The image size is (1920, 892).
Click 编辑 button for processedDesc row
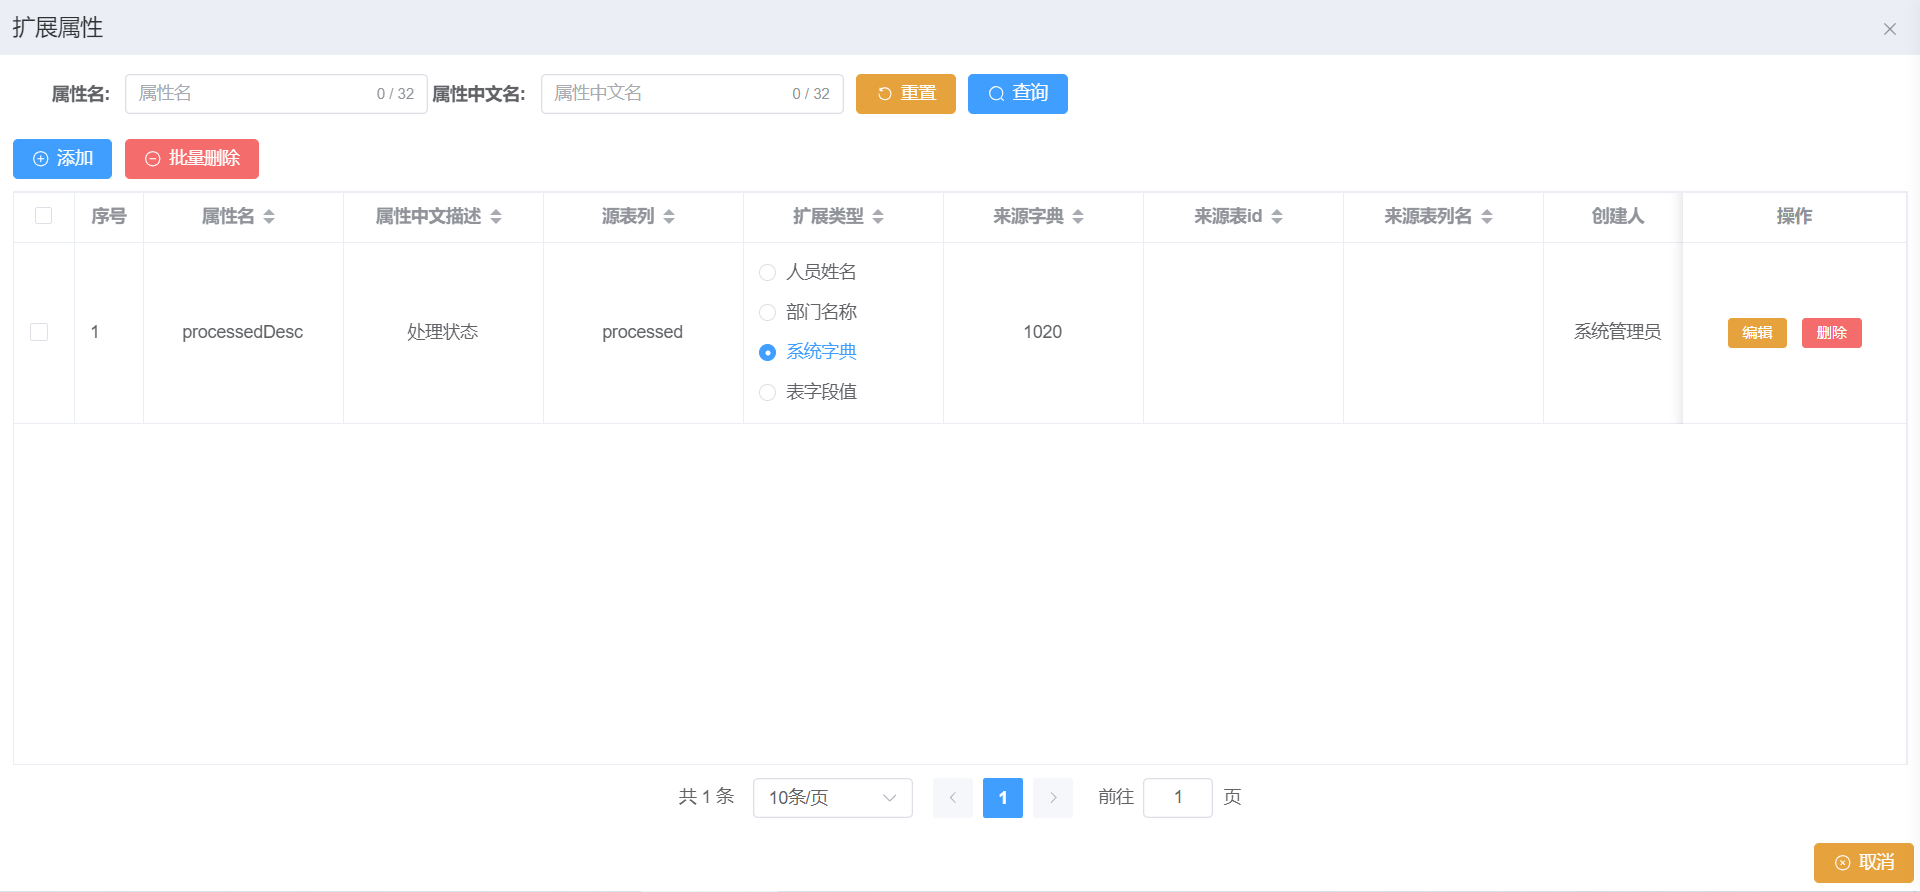[1757, 333]
